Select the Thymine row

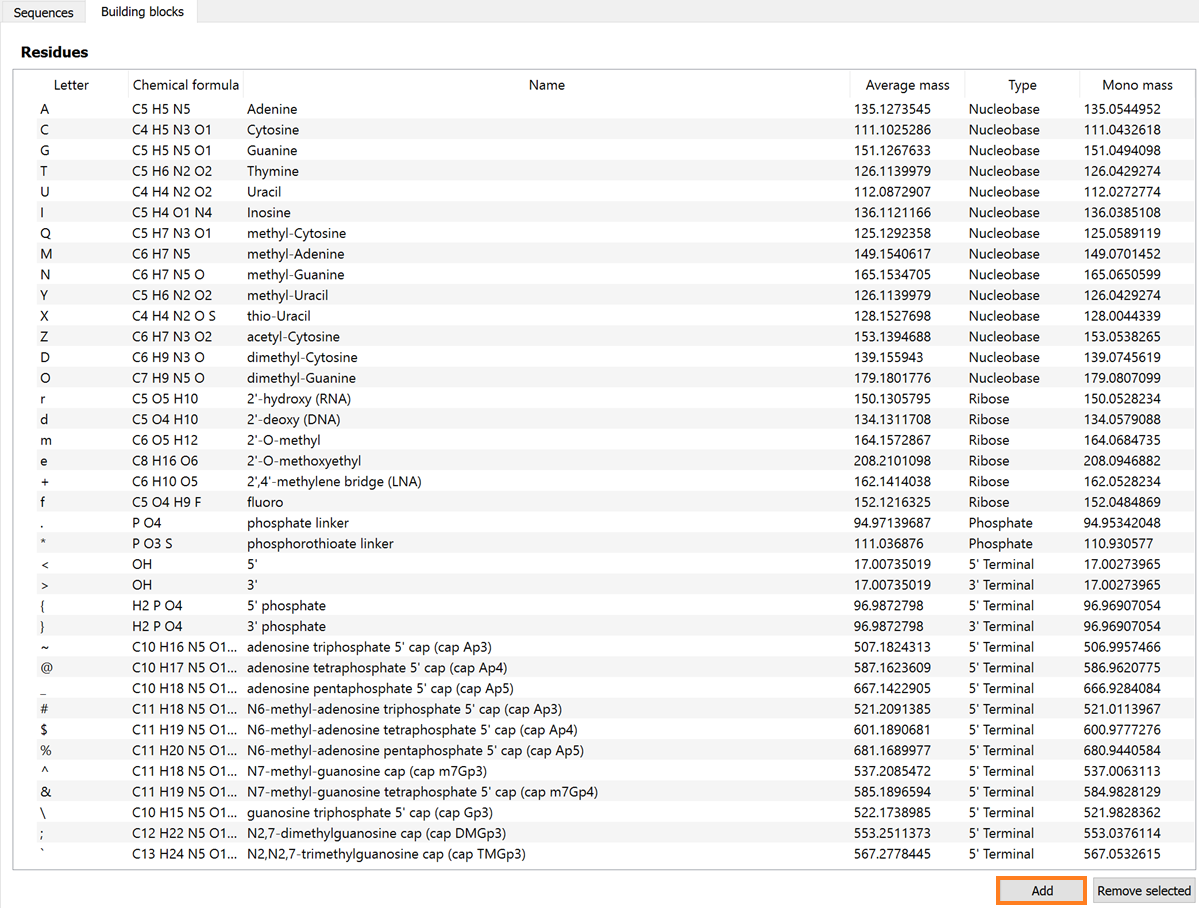400,171
